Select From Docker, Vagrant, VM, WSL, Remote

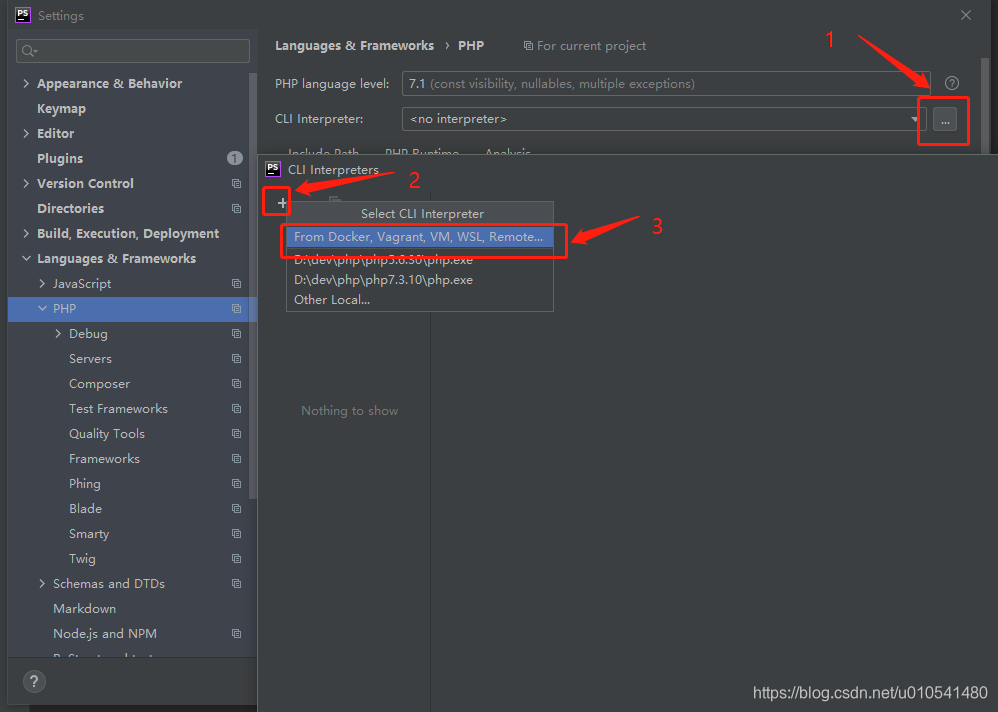tap(419, 237)
